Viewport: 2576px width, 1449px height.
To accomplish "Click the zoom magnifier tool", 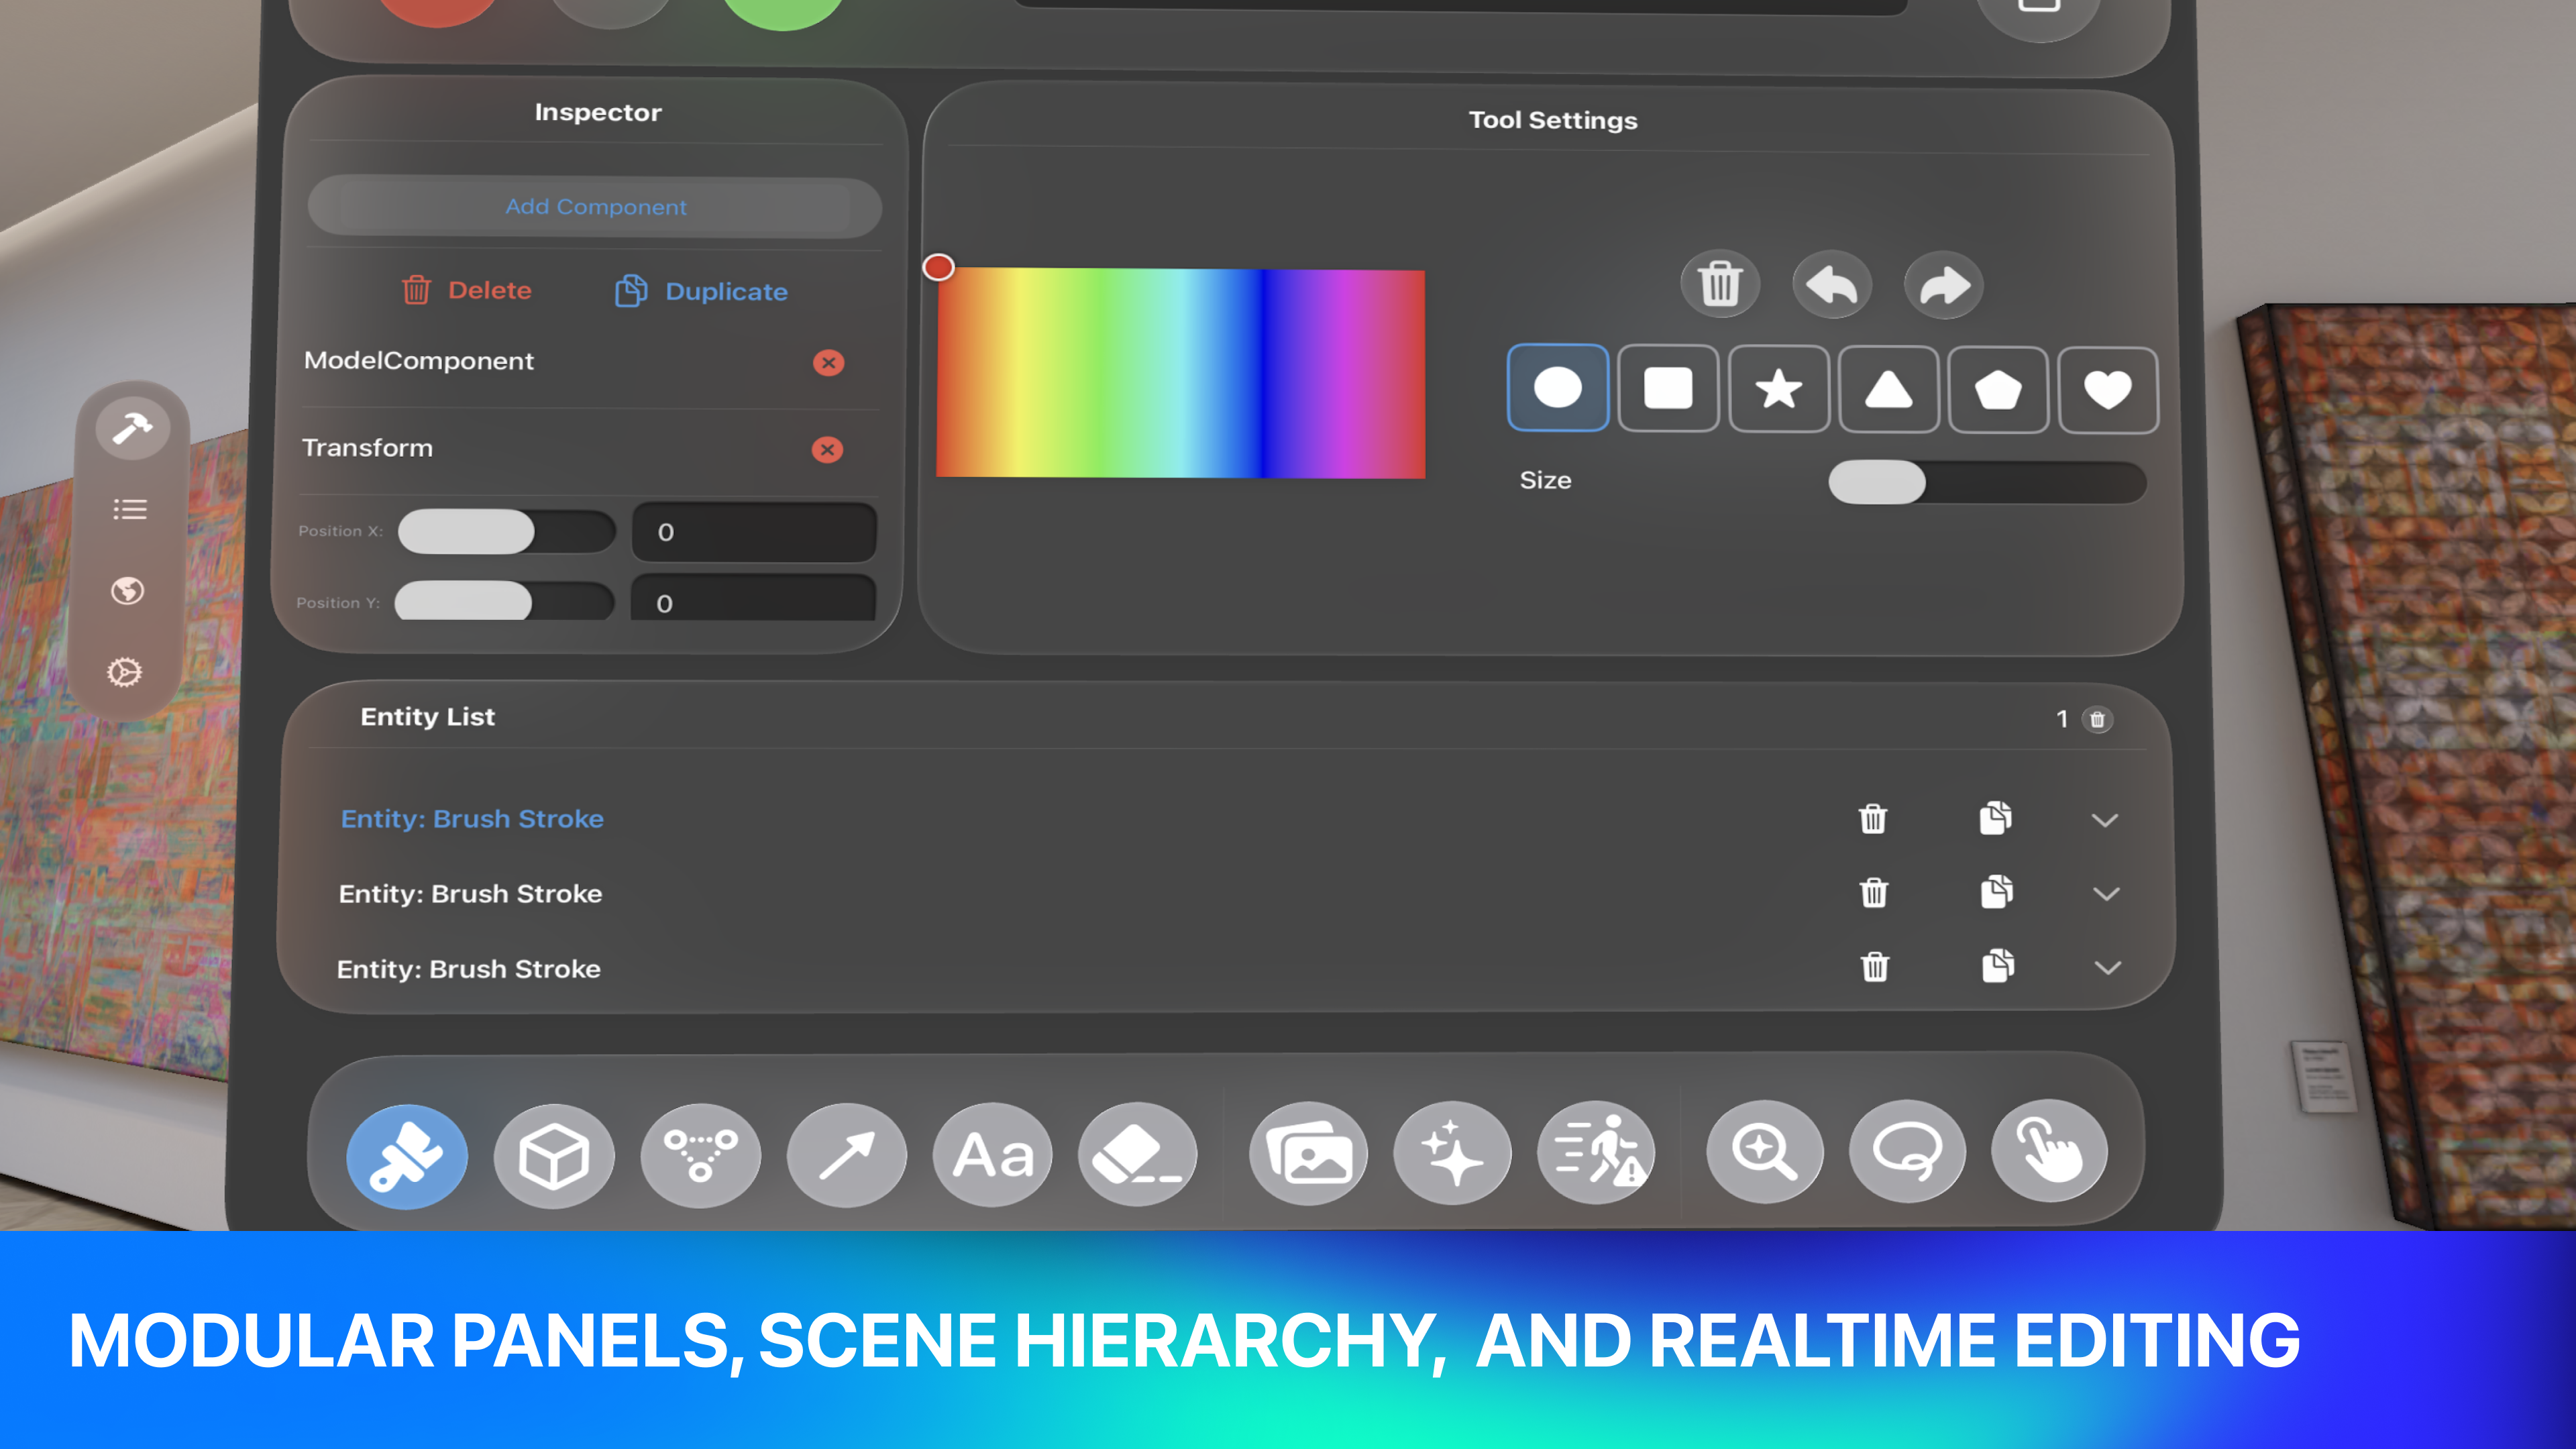I will click(x=1764, y=1152).
